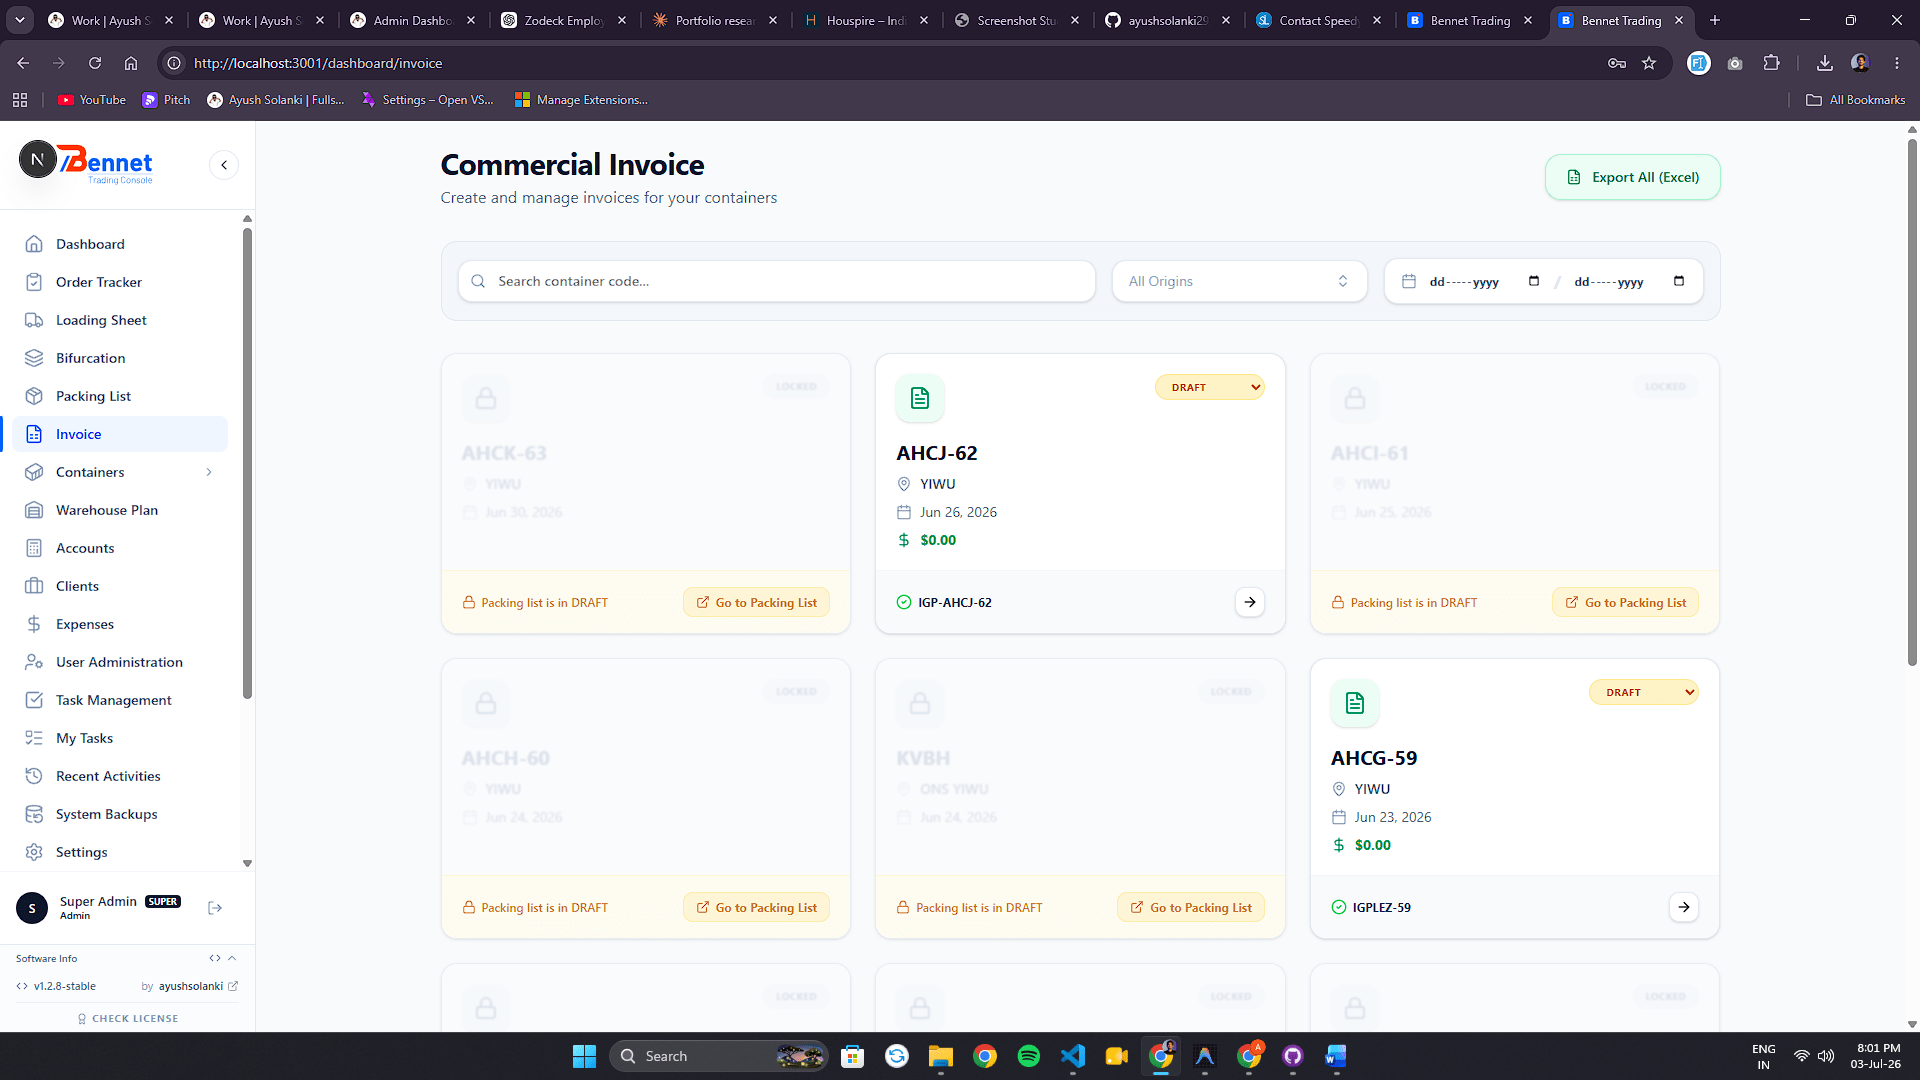Viewport: 1920px width, 1080px height.
Task: Click the Settings gear icon in sidebar
Action: tap(34, 852)
